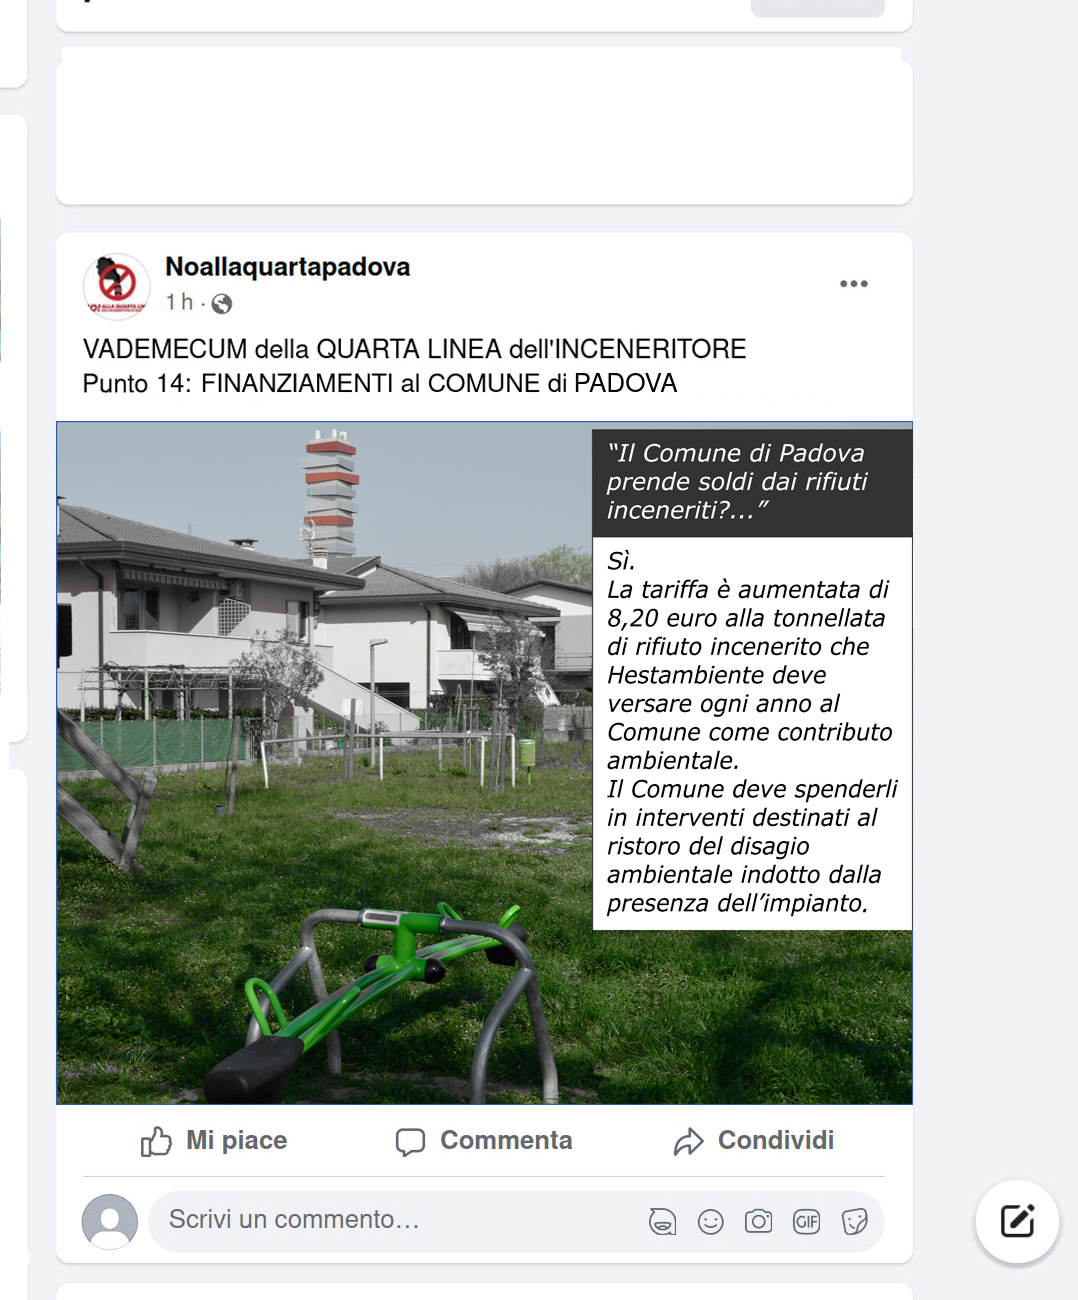The width and height of the screenshot is (1078, 1300).
Task: Open the sticker picker icon
Action: pos(854,1221)
